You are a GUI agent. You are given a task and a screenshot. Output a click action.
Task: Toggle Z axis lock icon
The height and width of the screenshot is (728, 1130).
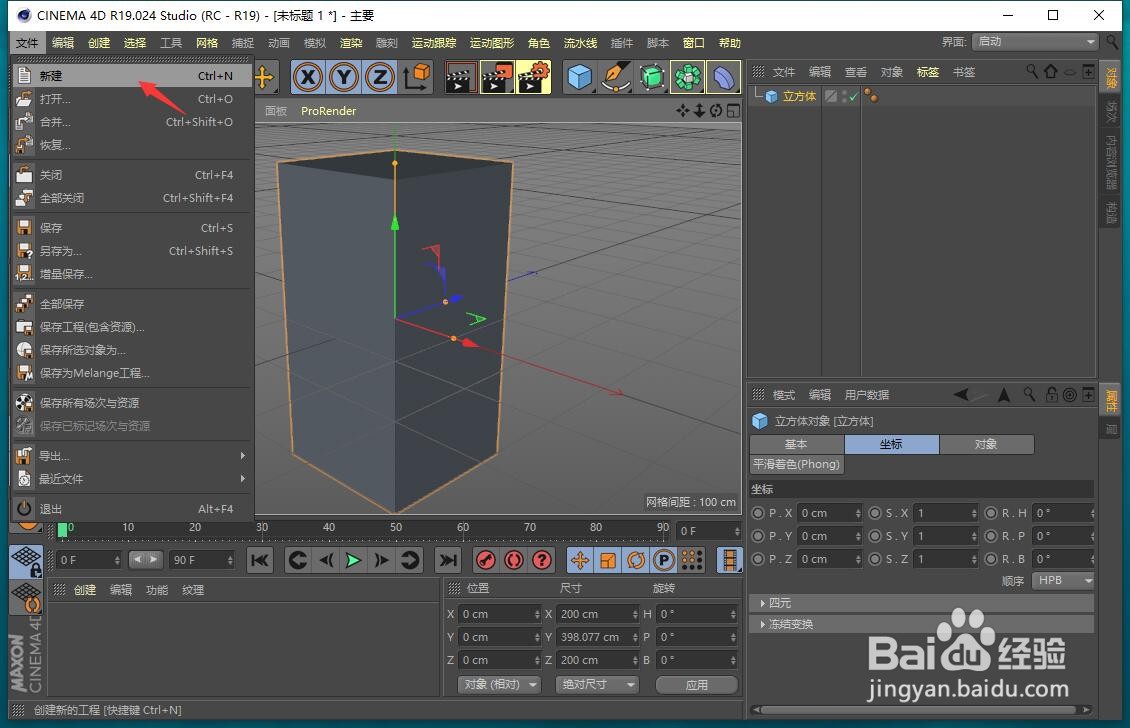coord(380,76)
